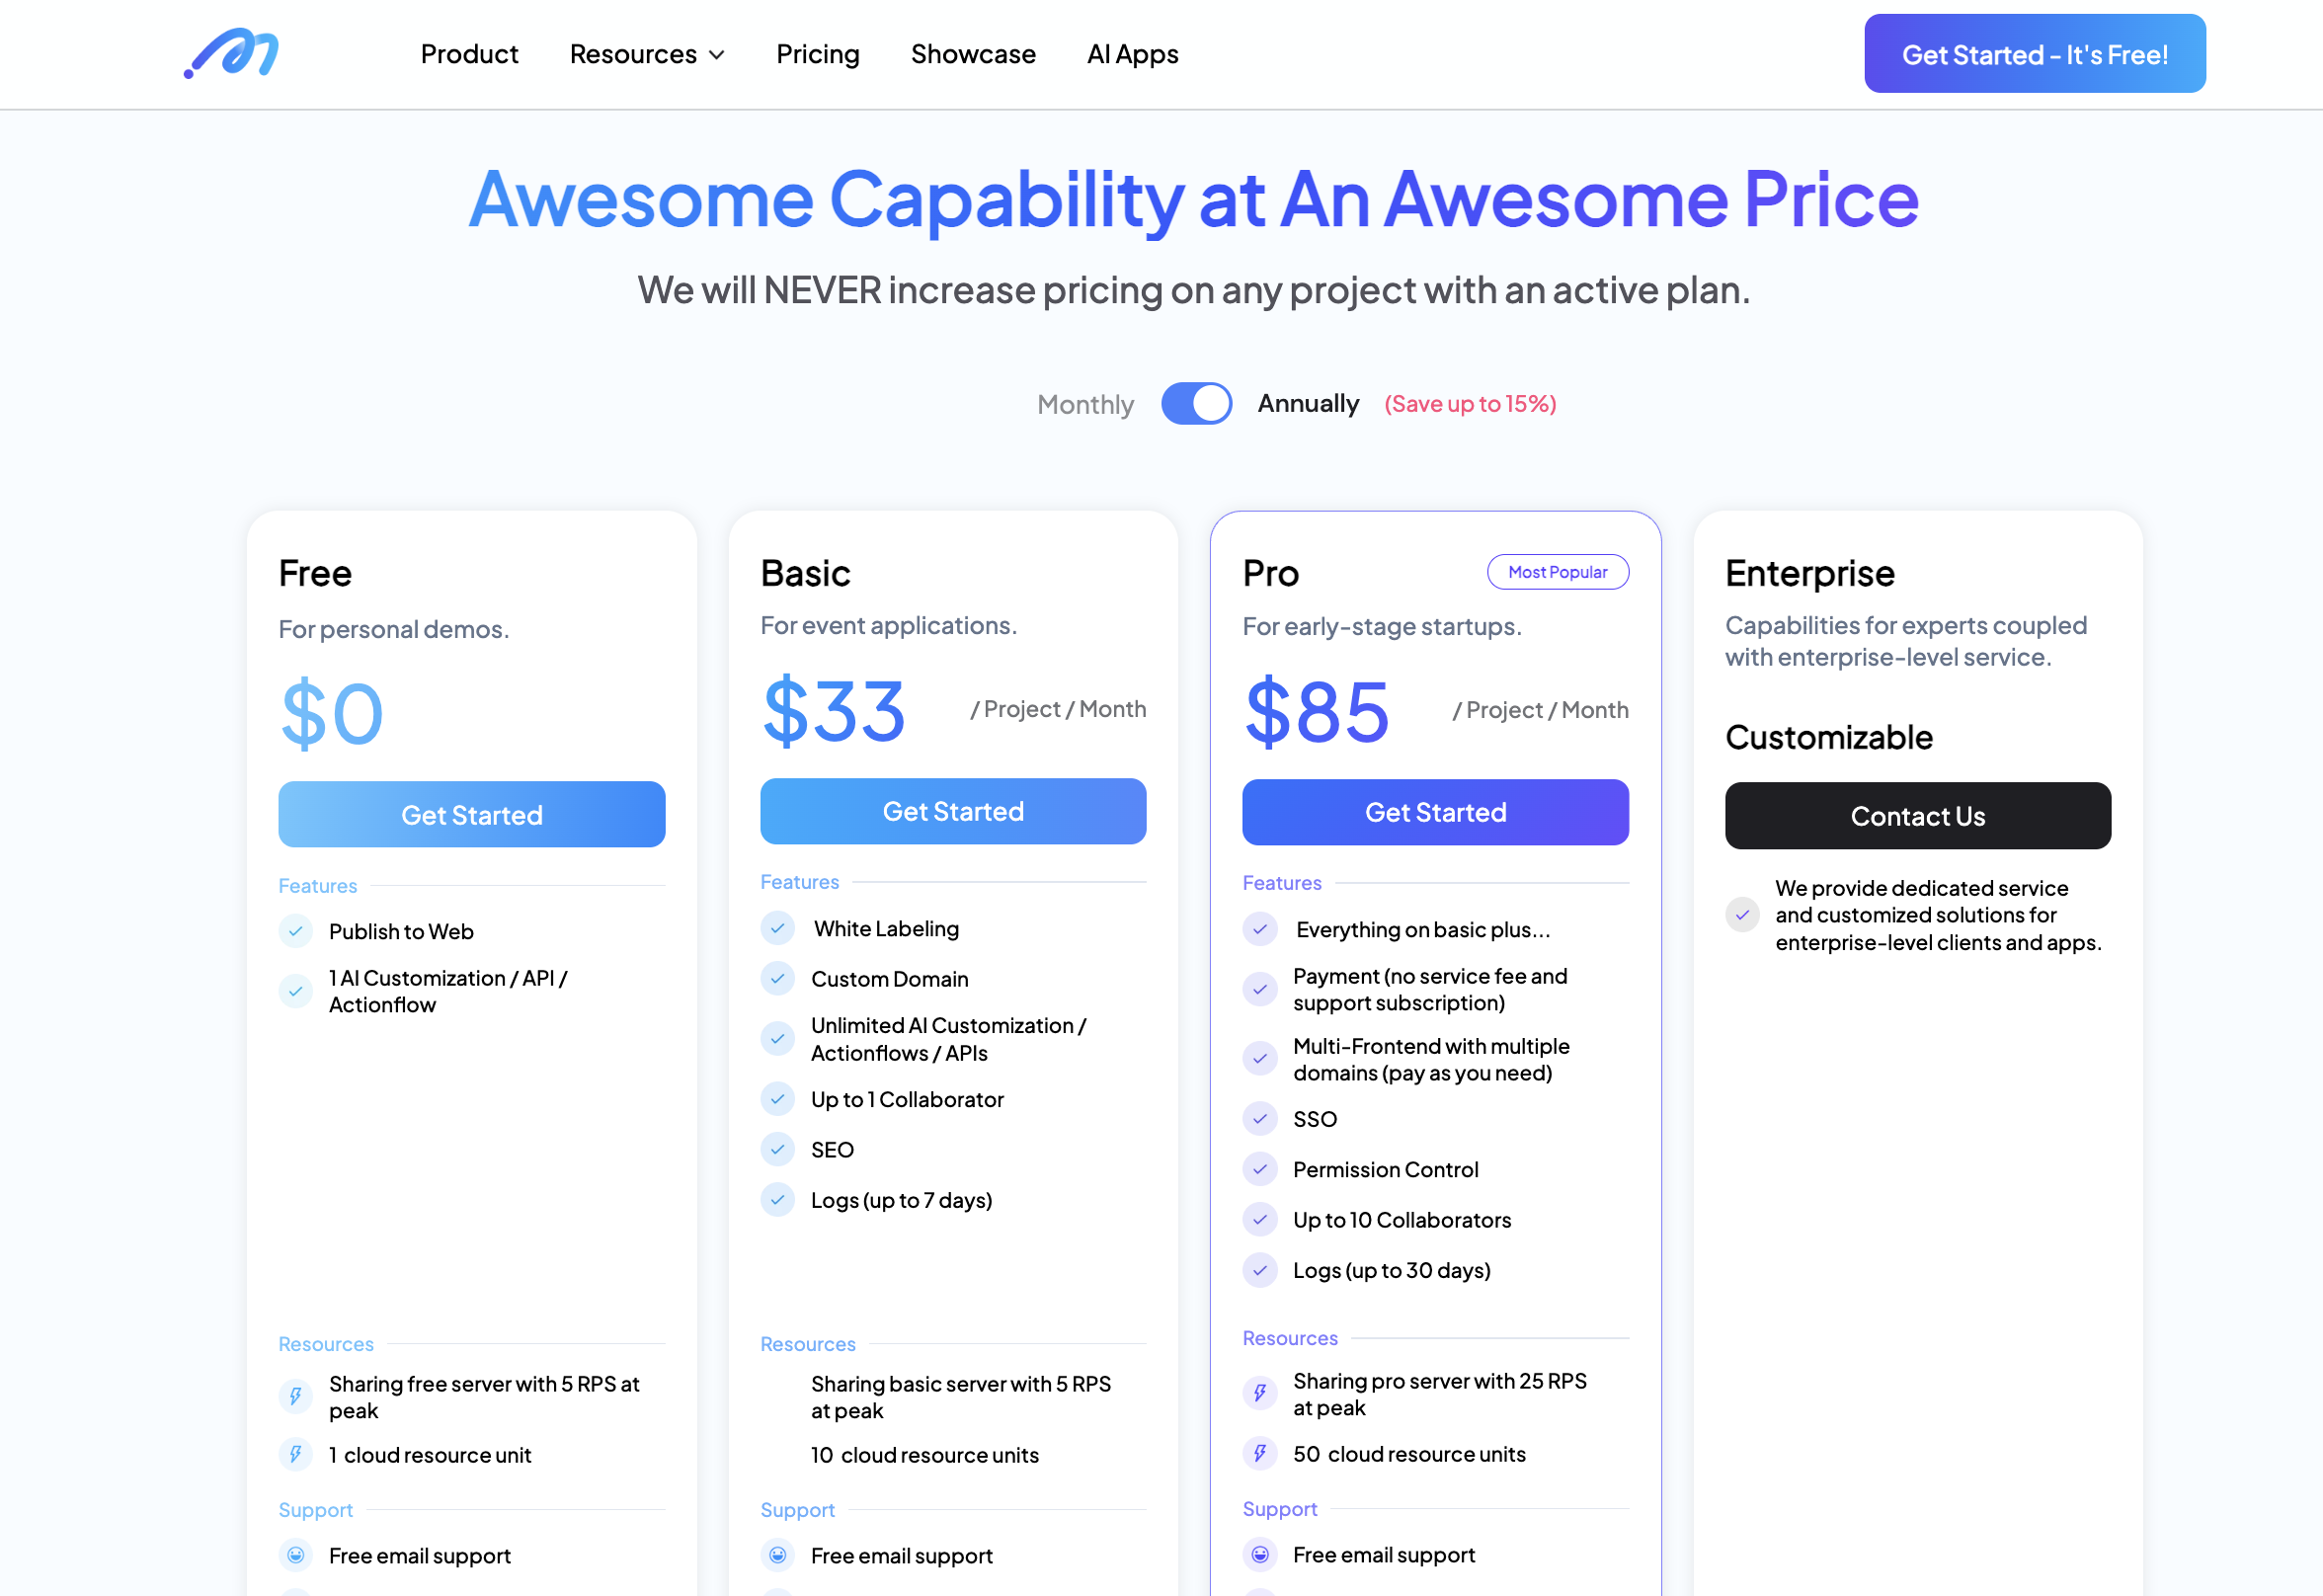The width and height of the screenshot is (2323, 1596).
Task: Click the Contact Us button
Action: 1916,815
